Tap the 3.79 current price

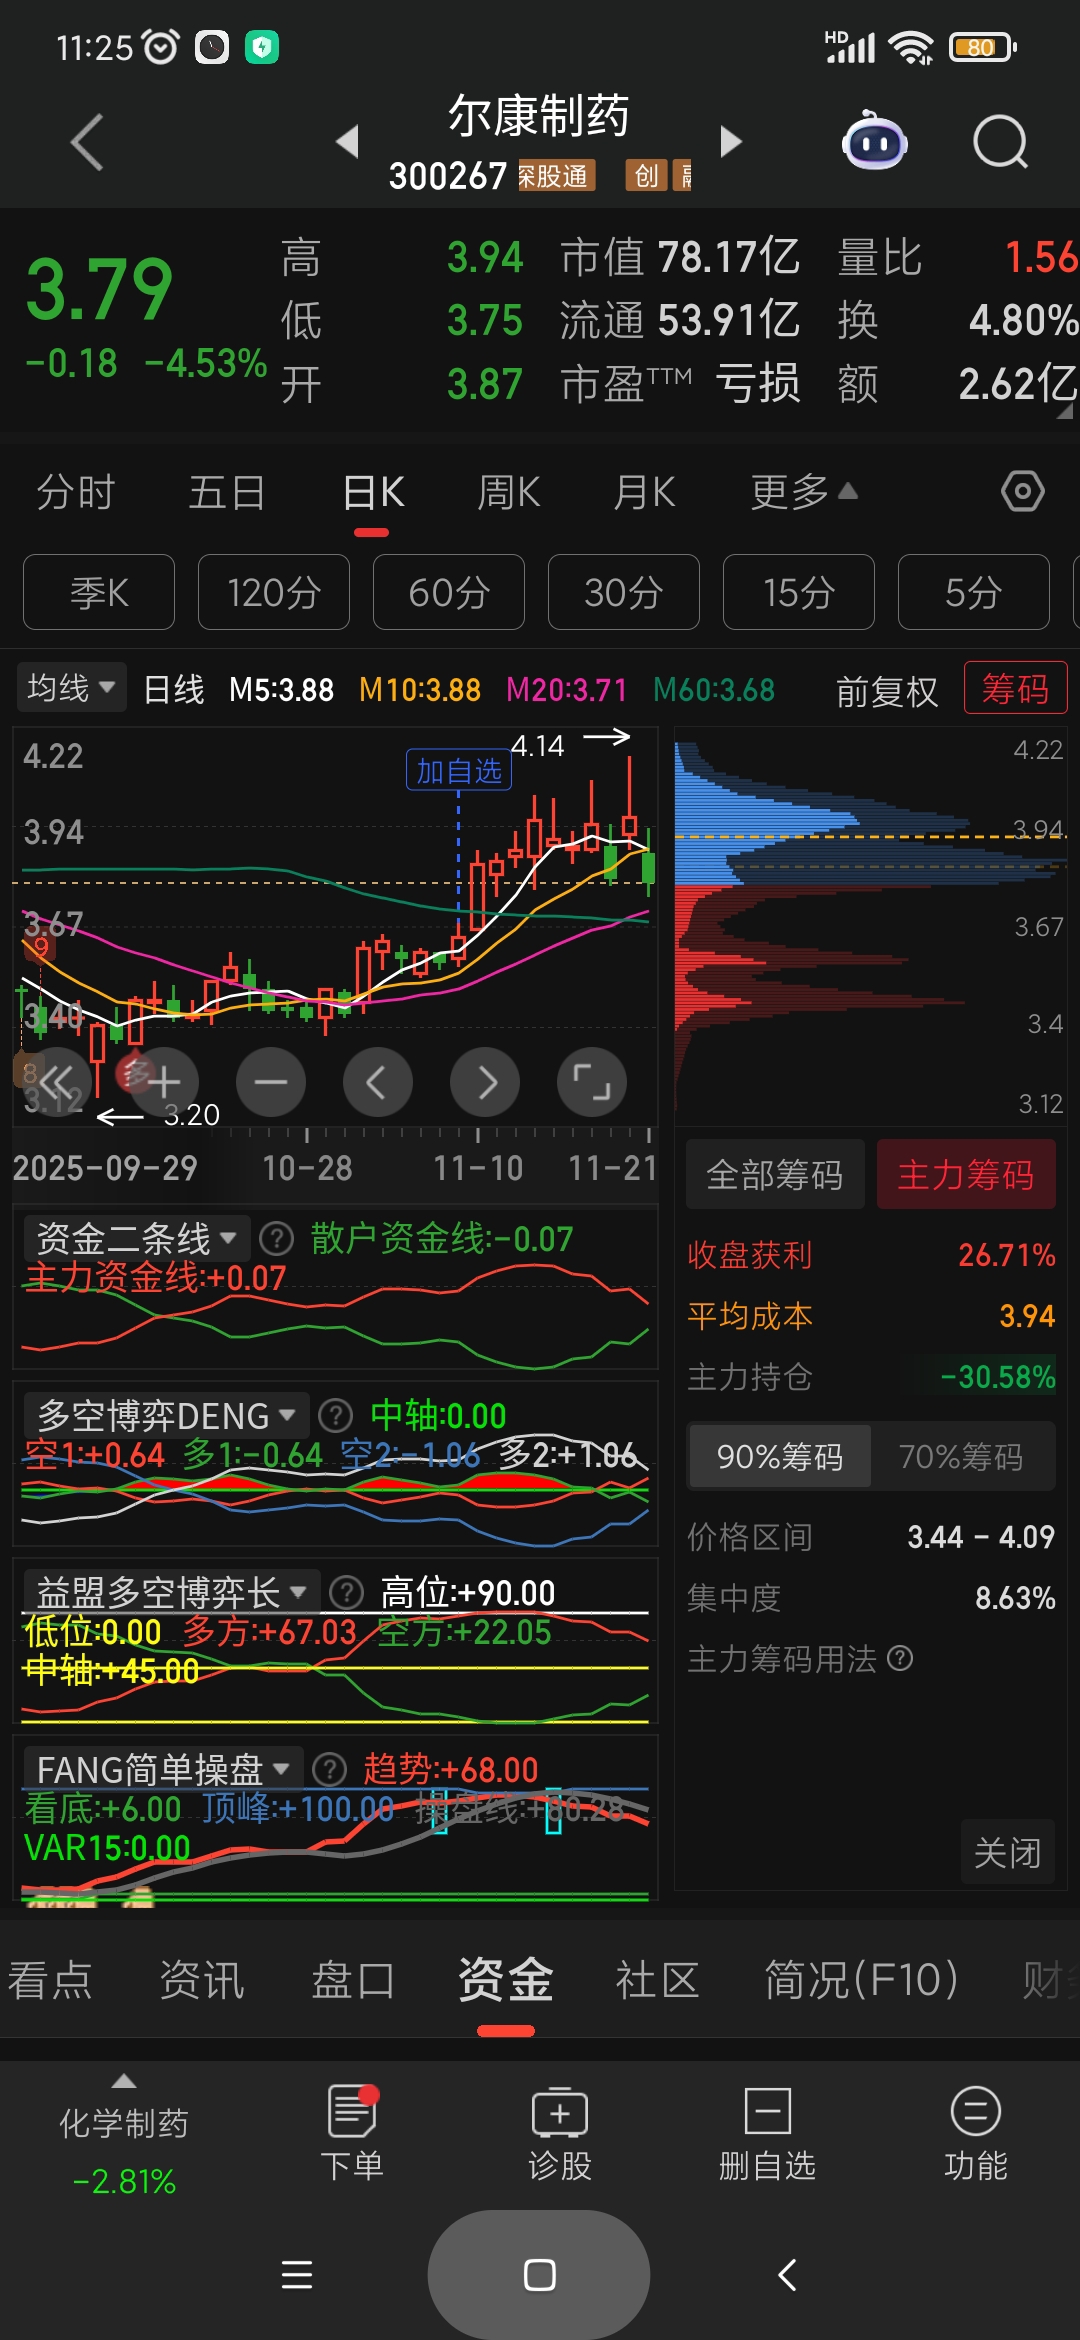click(99, 290)
